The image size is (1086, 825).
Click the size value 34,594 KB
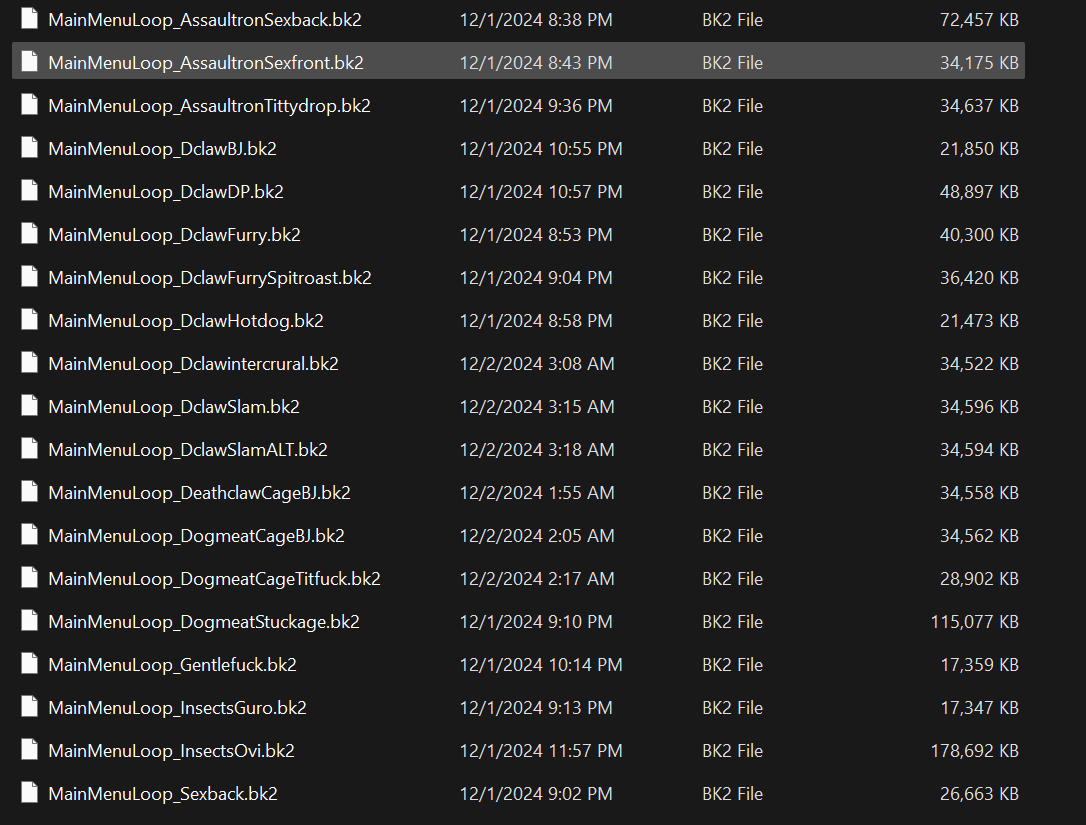979,450
